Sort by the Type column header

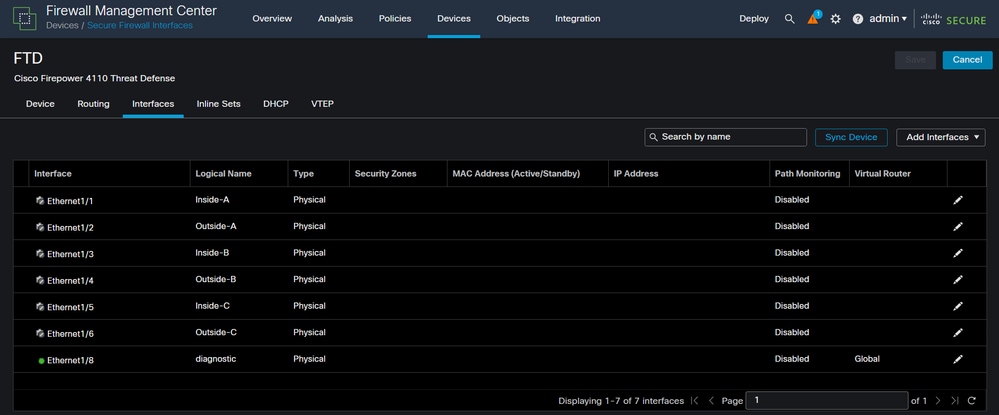[303, 173]
